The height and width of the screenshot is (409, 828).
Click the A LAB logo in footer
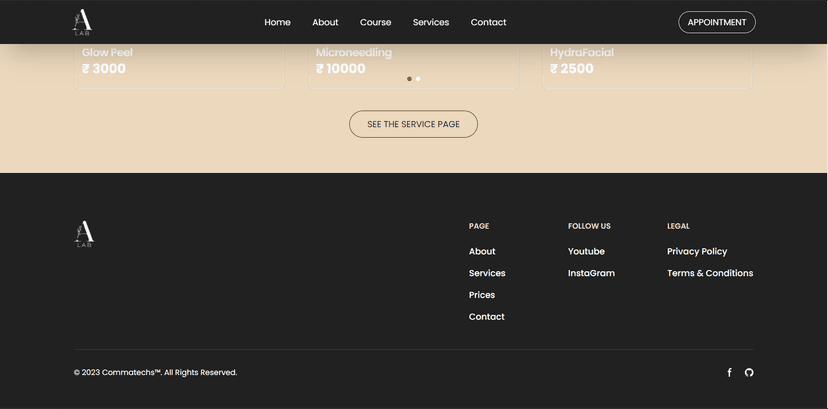[84, 234]
